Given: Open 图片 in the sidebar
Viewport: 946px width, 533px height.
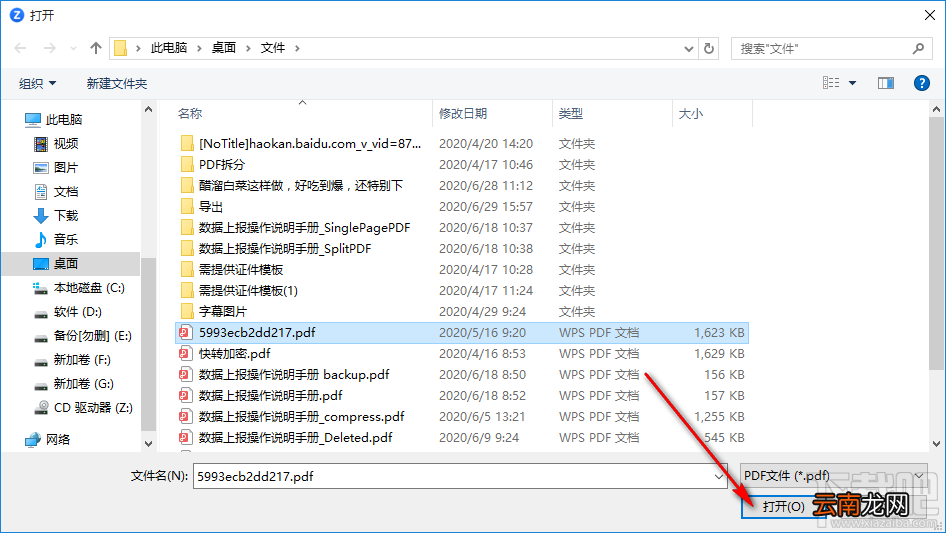Looking at the screenshot, I should click(56, 167).
